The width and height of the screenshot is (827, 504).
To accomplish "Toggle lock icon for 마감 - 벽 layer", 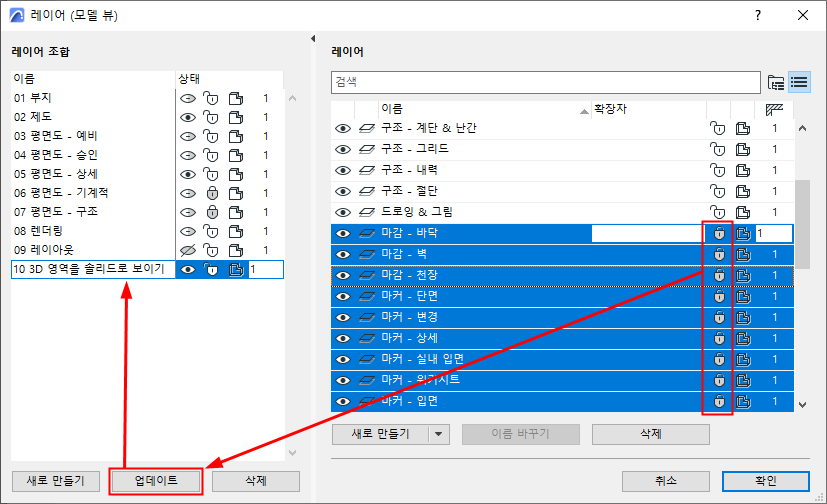I will coord(719,255).
